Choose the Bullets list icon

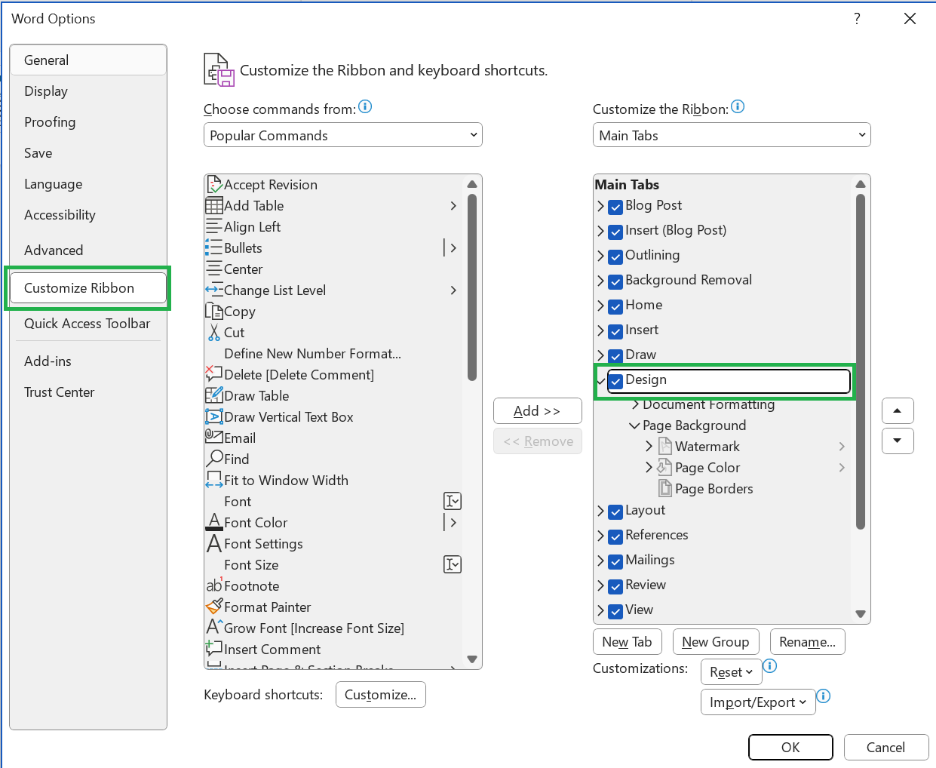coord(214,248)
